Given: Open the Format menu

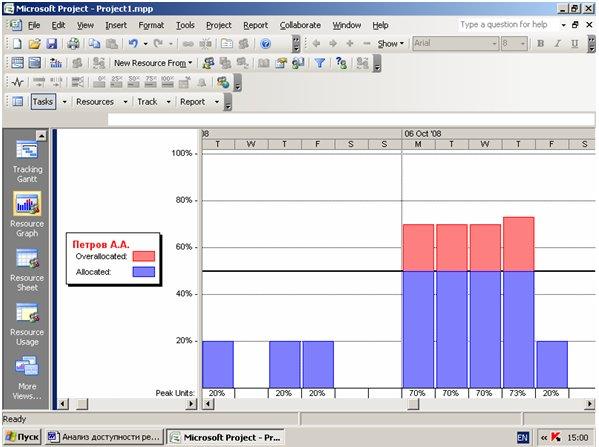Looking at the screenshot, I should point(151,25).
